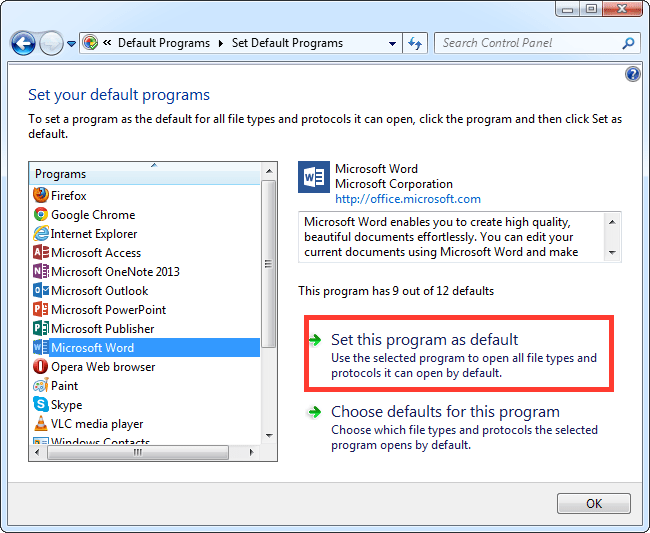This screenshot has width=650, height=533.
Task: Click the Programs column header
Action: (x=145, y=174)
